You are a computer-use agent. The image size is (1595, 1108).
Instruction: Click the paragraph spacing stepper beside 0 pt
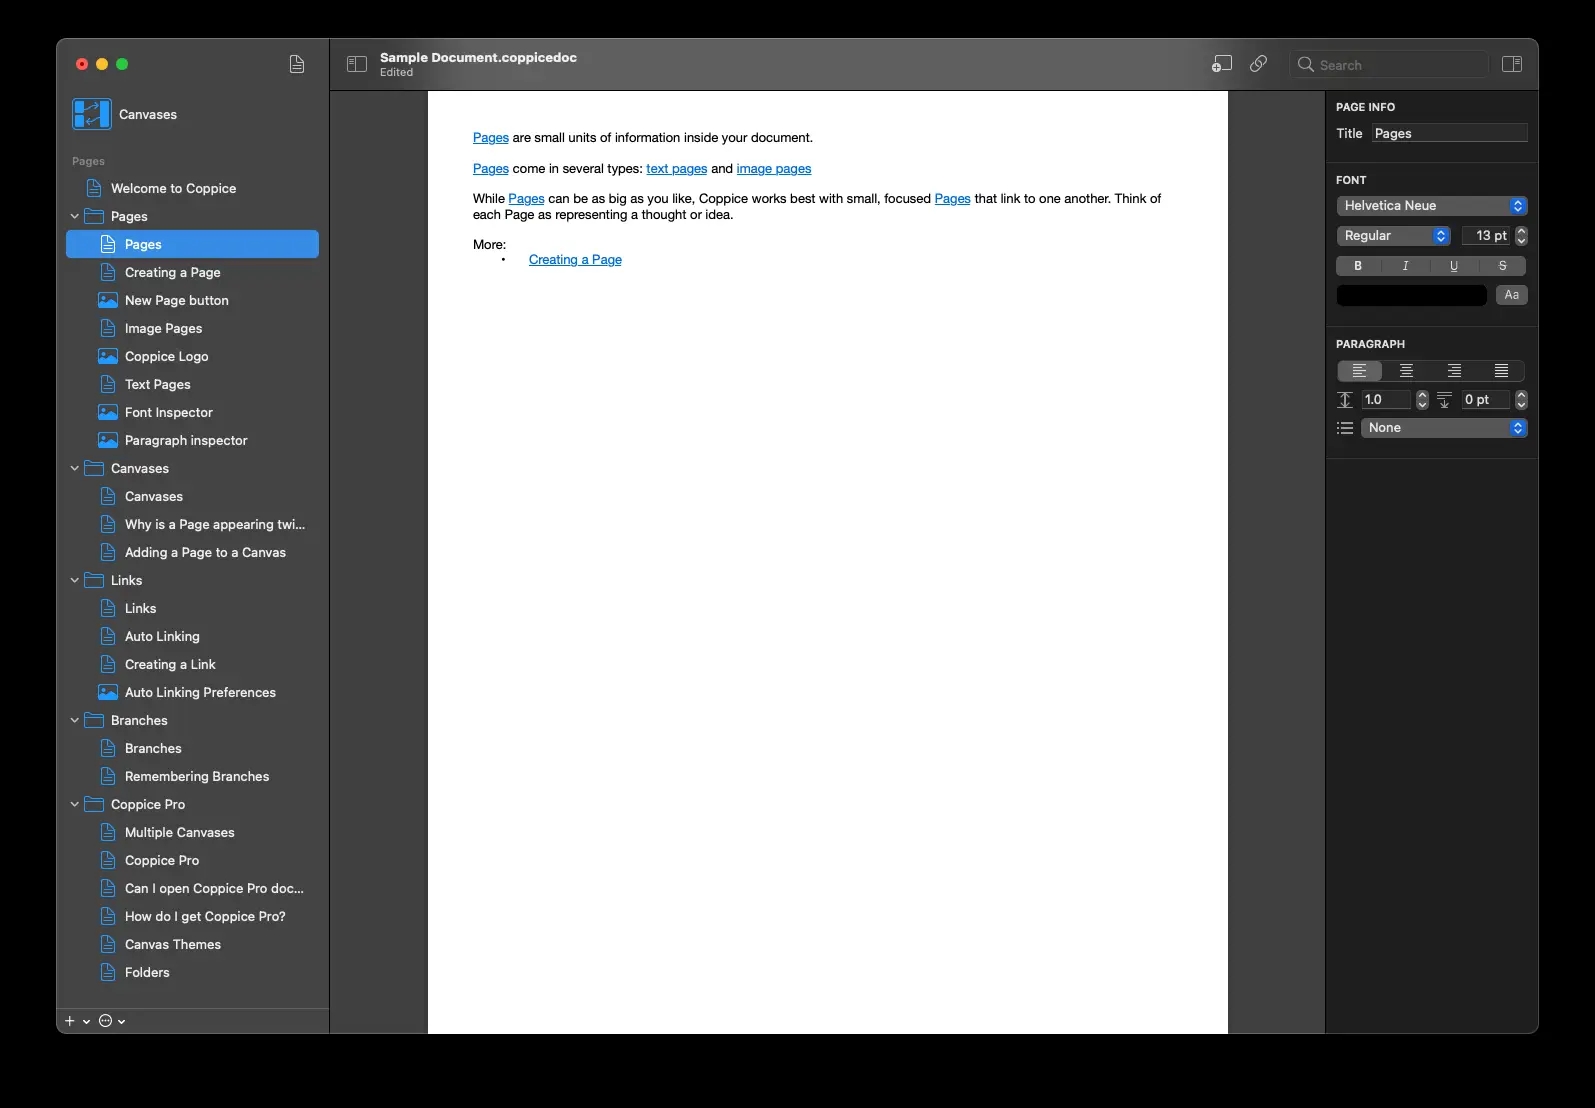coord(1521,400)
